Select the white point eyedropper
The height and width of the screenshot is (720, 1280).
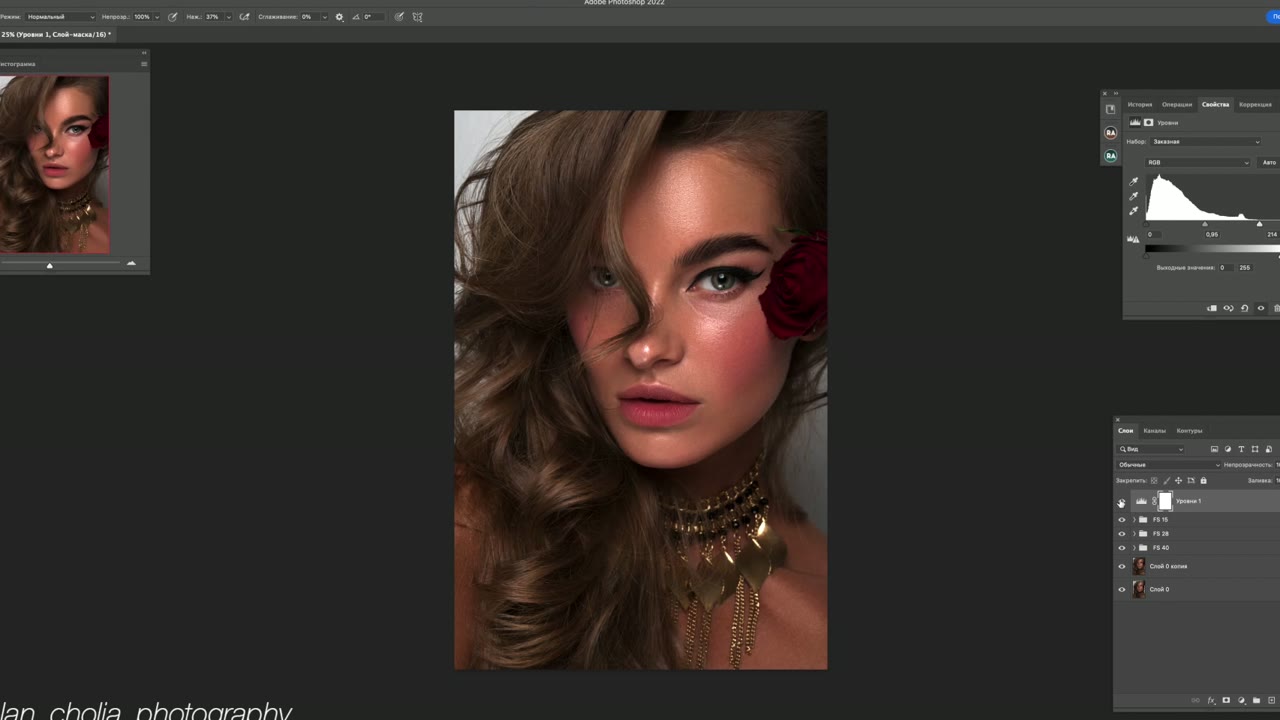pos(1133,211)
